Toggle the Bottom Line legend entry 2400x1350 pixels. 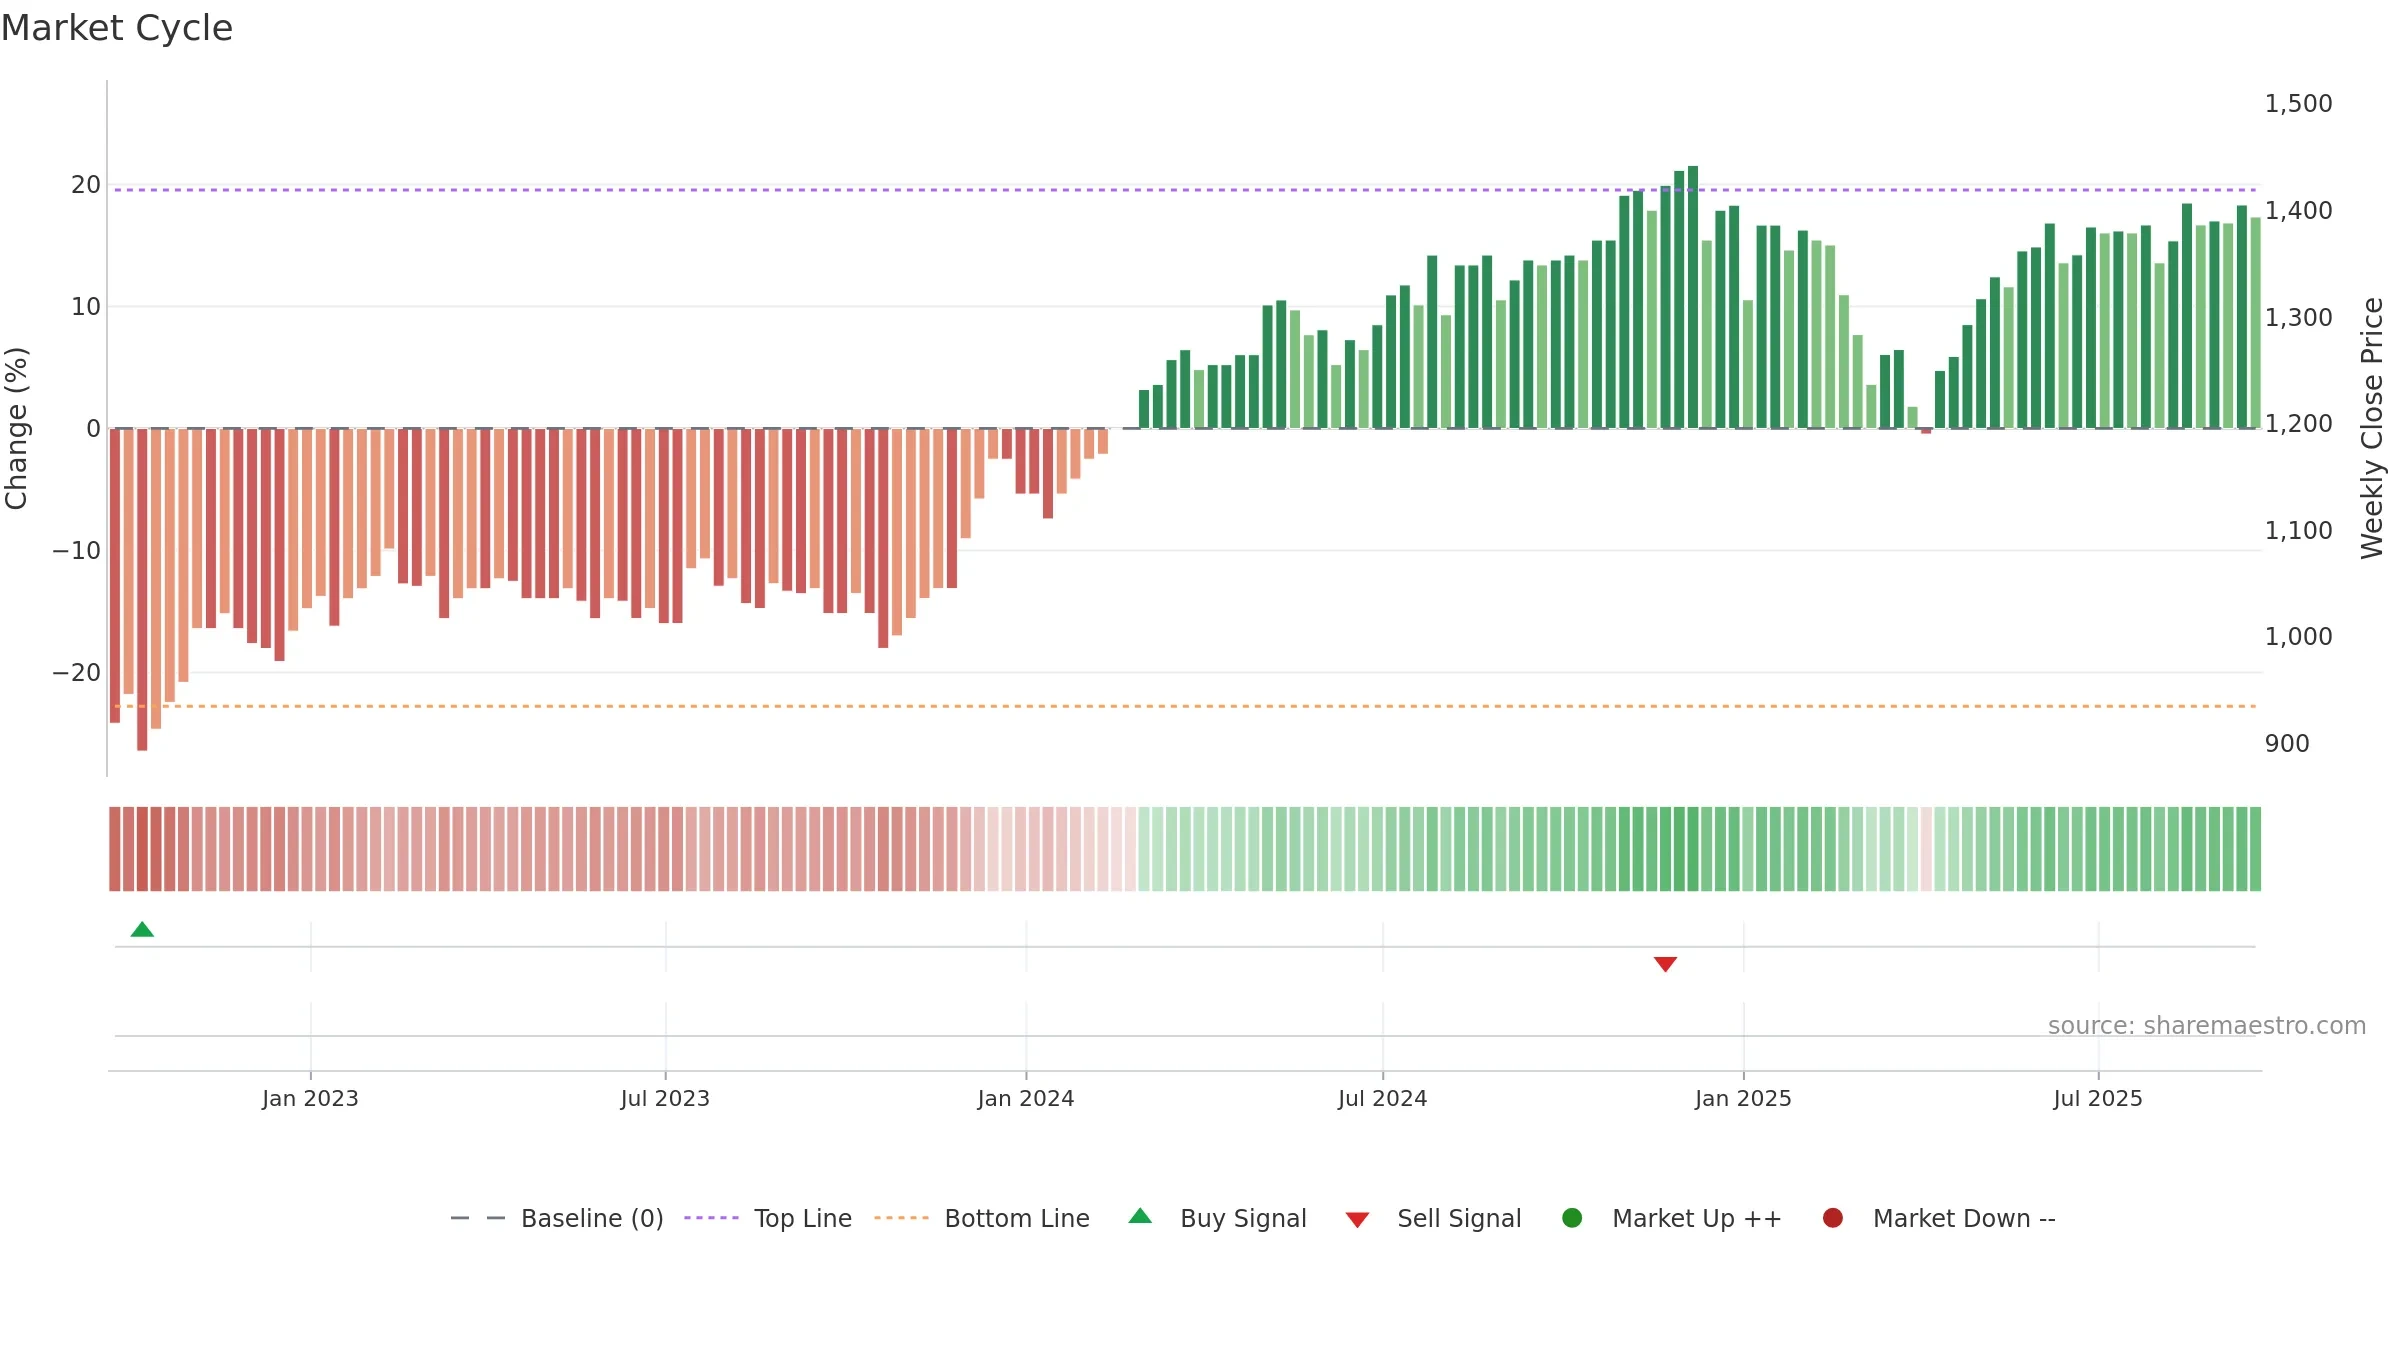pyautogui.click(x=982, y=1218)
